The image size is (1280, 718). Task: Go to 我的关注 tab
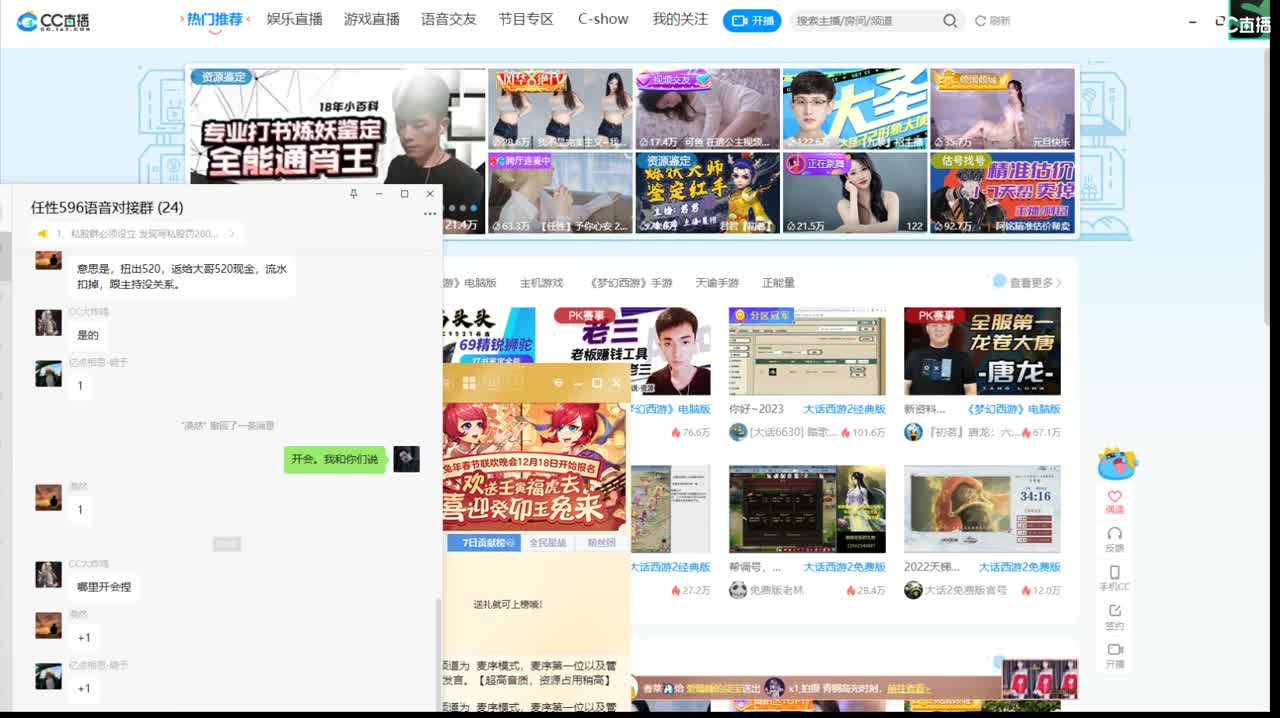[x=680, y=19]
